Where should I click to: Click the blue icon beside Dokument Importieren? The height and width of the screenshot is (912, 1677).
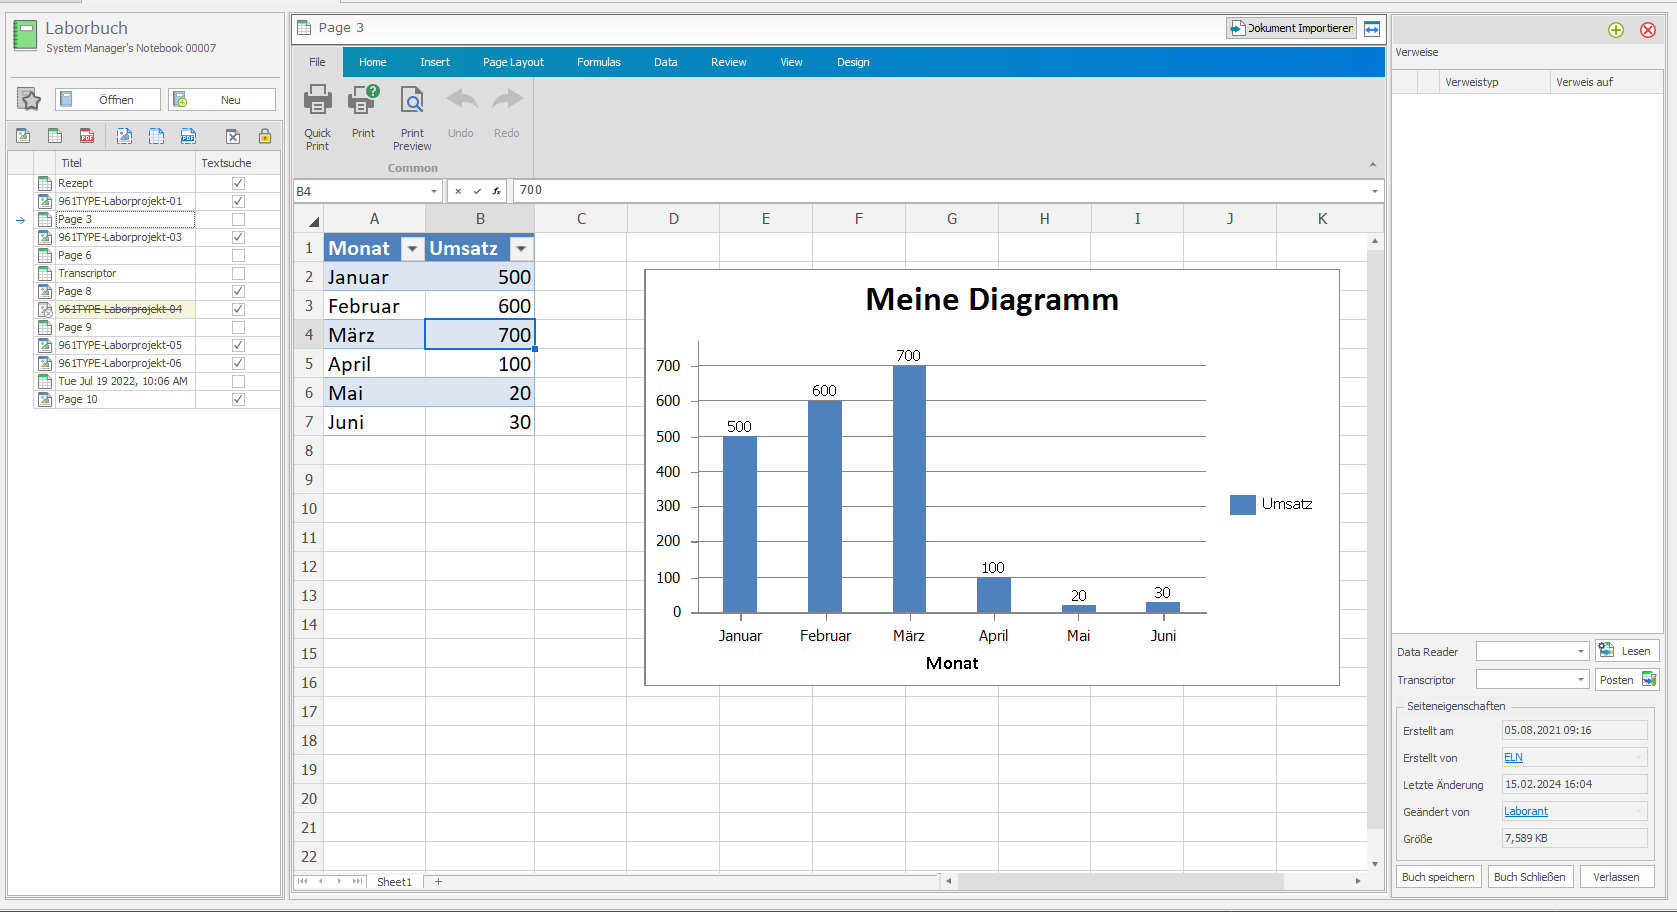[1372, 28]
